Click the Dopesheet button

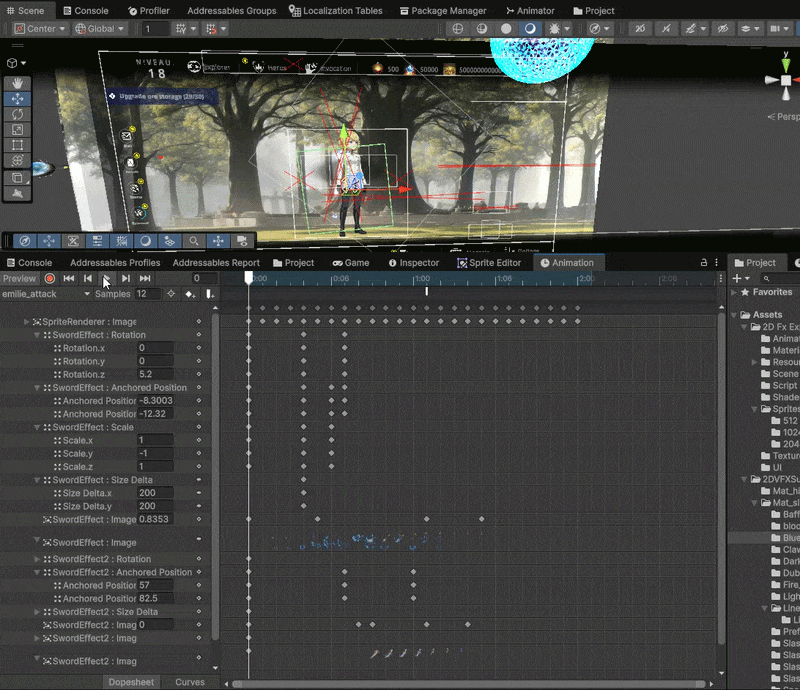click(x=132, y=681)
